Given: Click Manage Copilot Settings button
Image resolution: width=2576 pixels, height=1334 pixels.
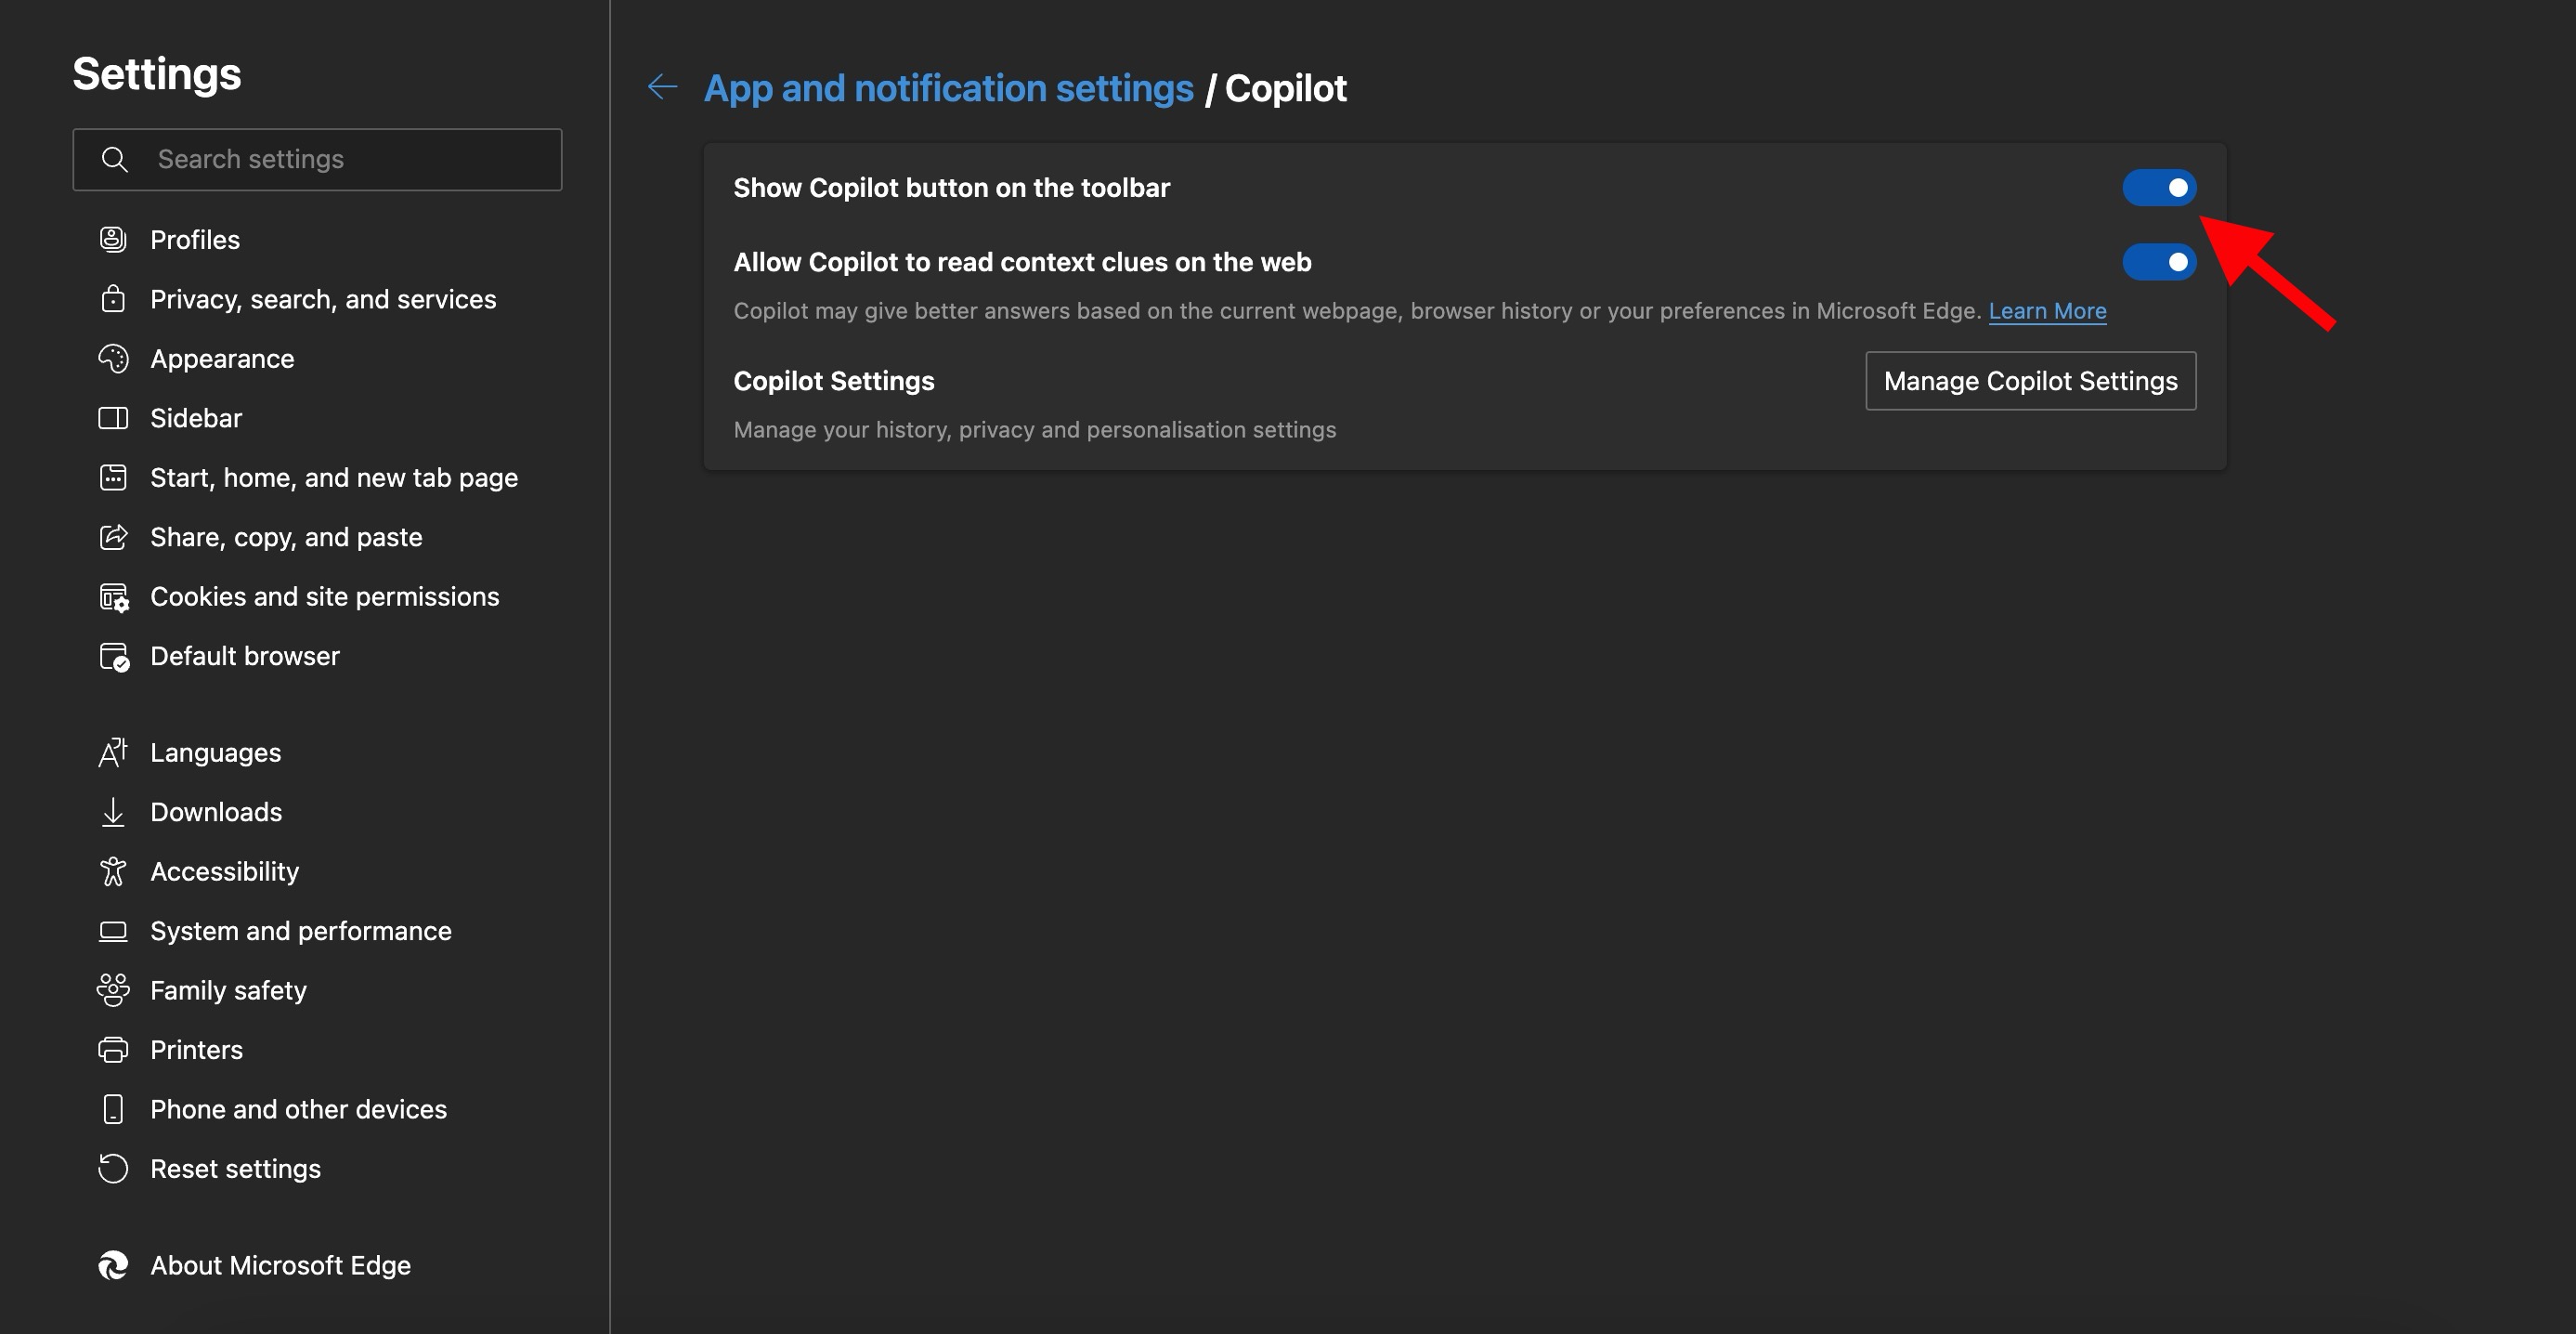Looking at the screenshot, I should tap(2030, 381).
